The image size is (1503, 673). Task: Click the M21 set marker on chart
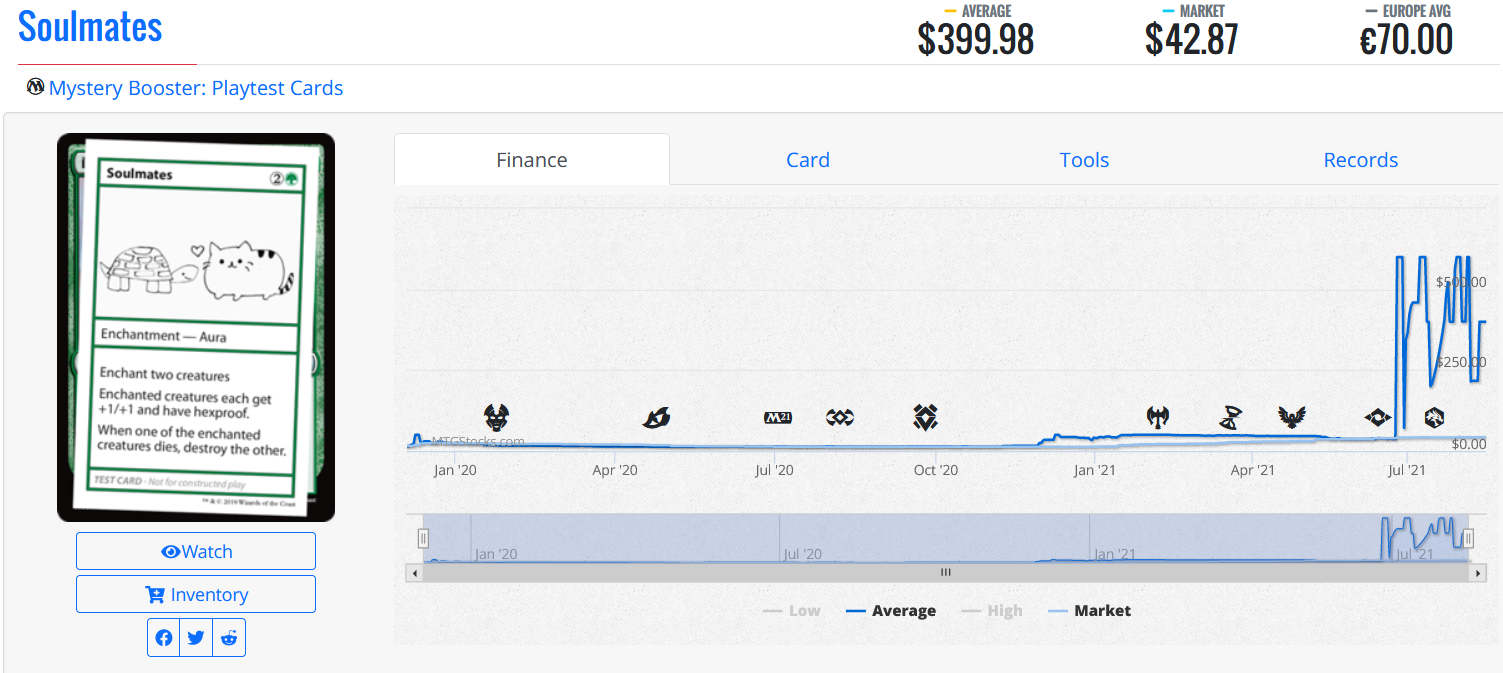tap(778, 417)
